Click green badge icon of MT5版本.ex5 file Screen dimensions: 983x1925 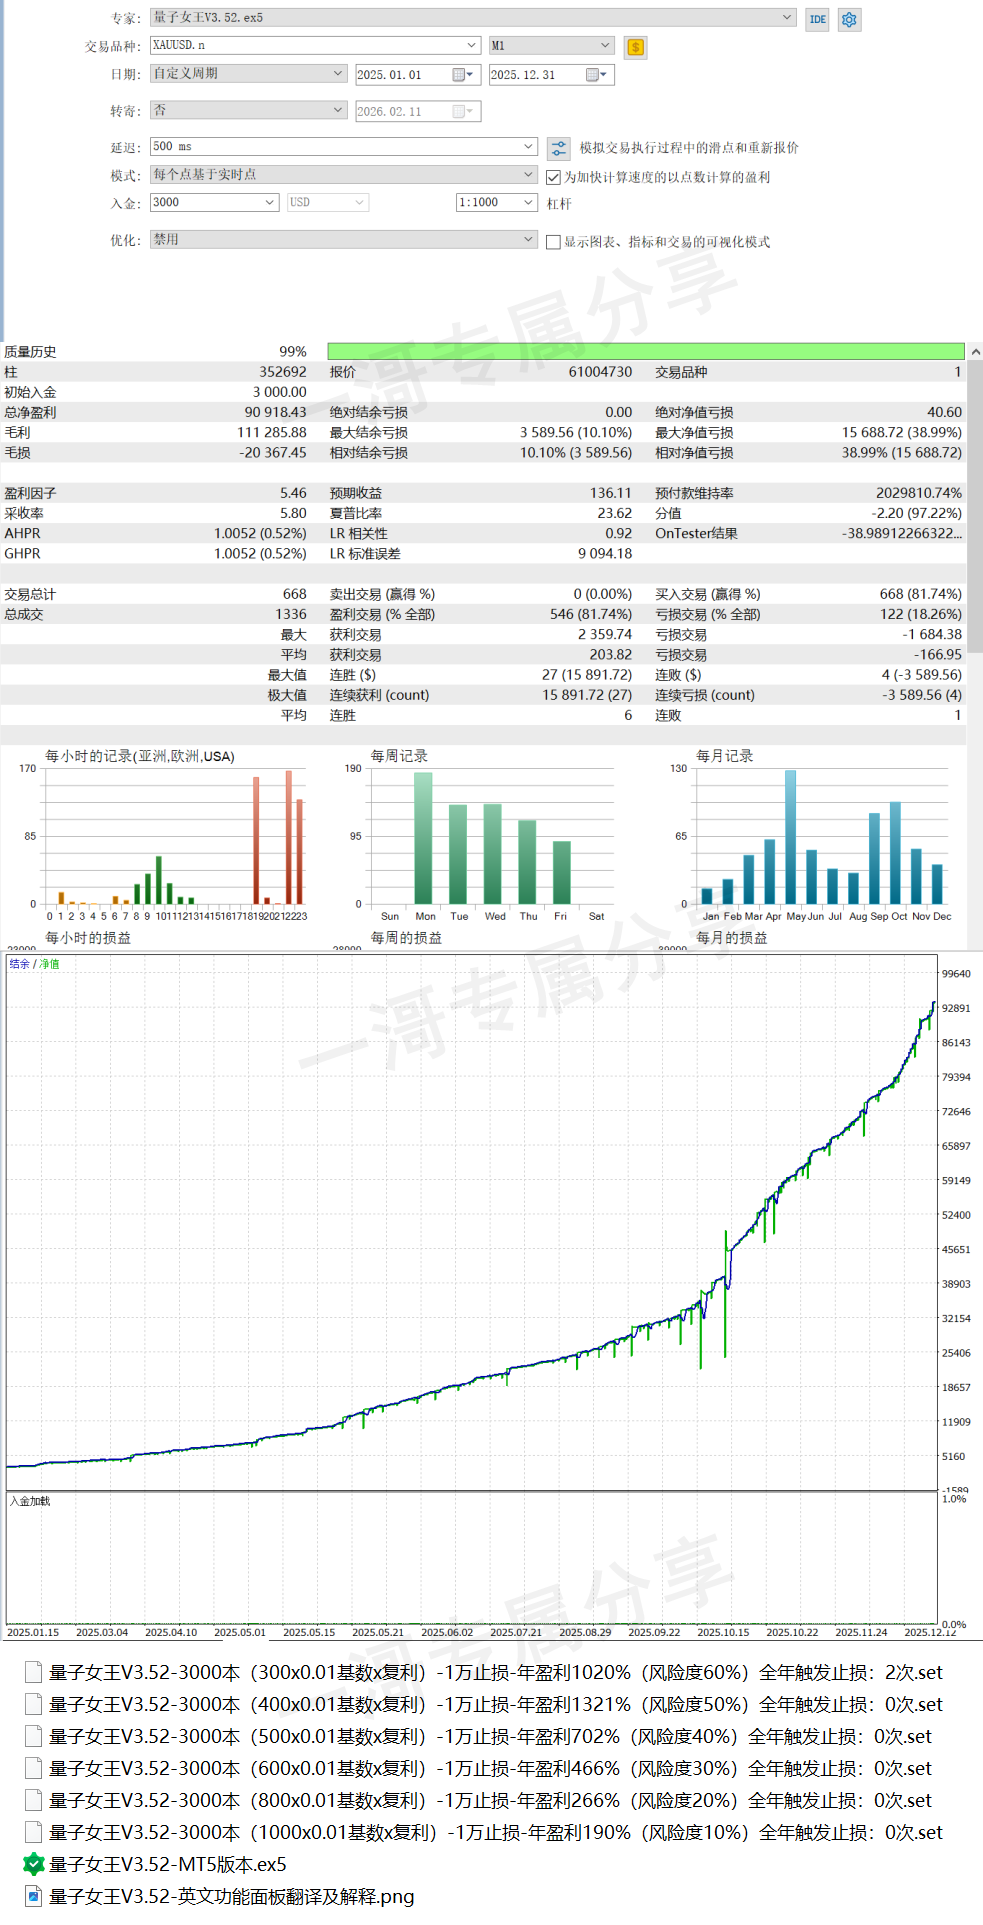[x=33, y=1864]
